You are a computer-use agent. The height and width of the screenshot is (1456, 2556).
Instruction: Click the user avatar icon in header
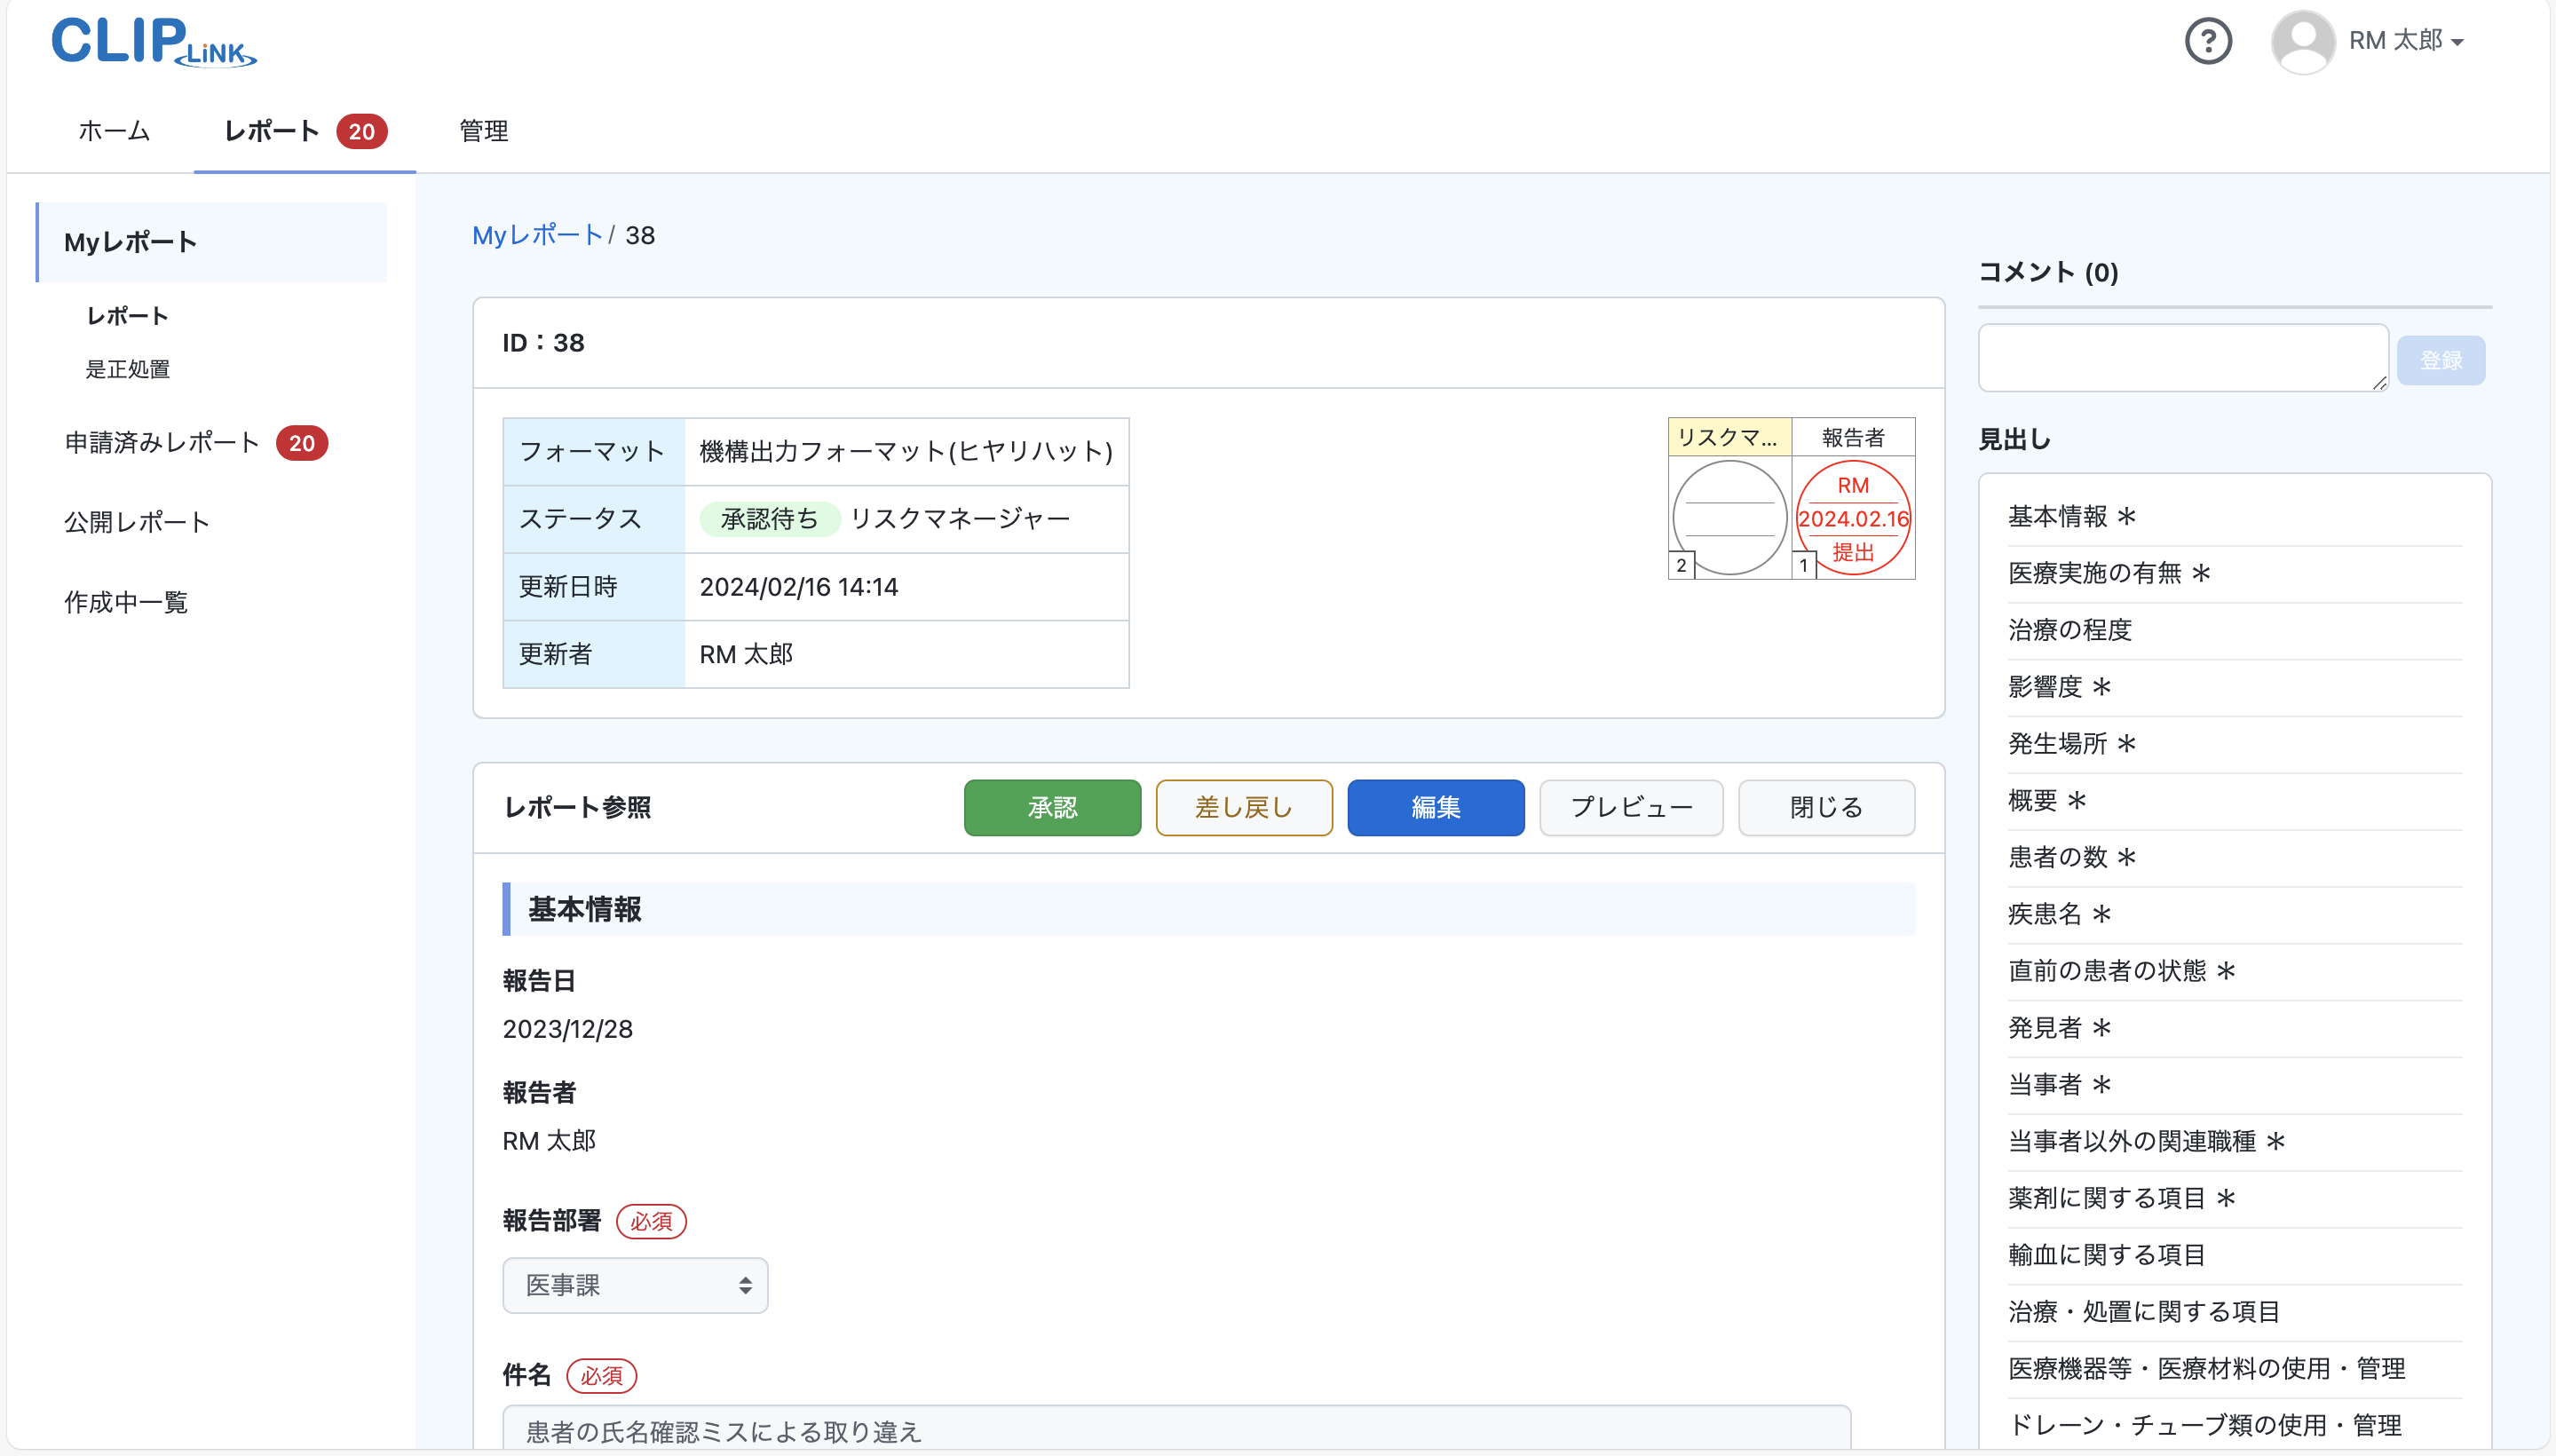(2303, 41)
